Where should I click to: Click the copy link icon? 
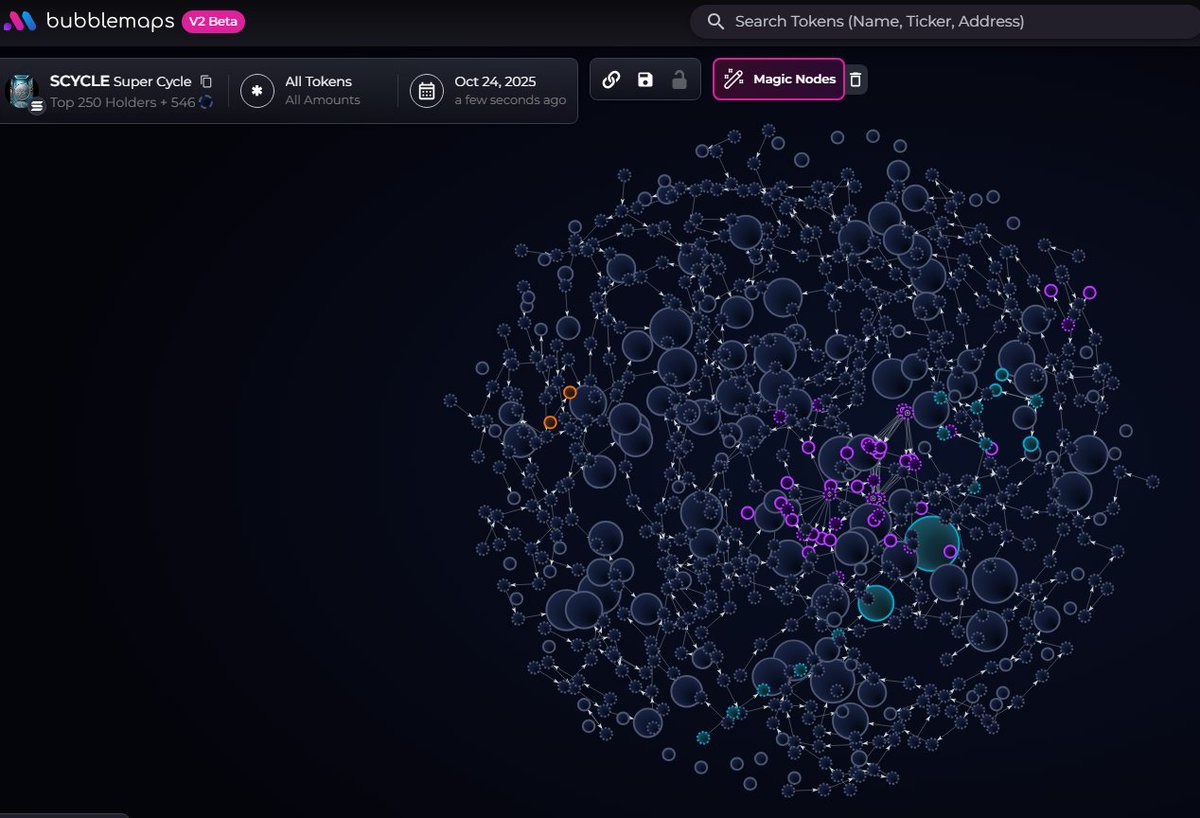pos(611,80)
